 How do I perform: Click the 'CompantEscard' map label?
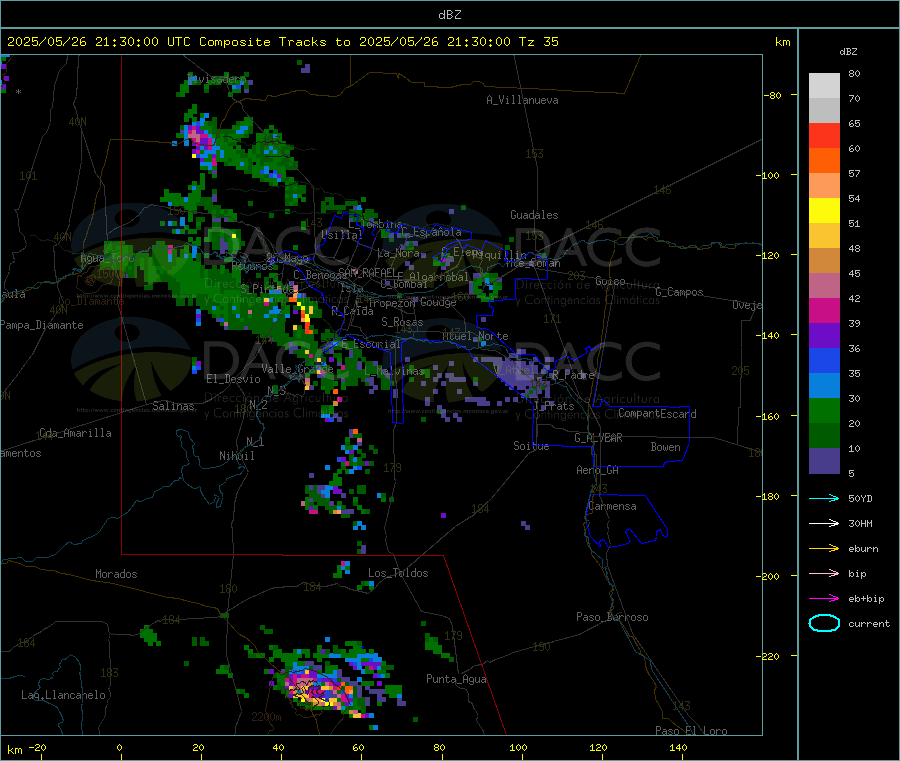657,414
